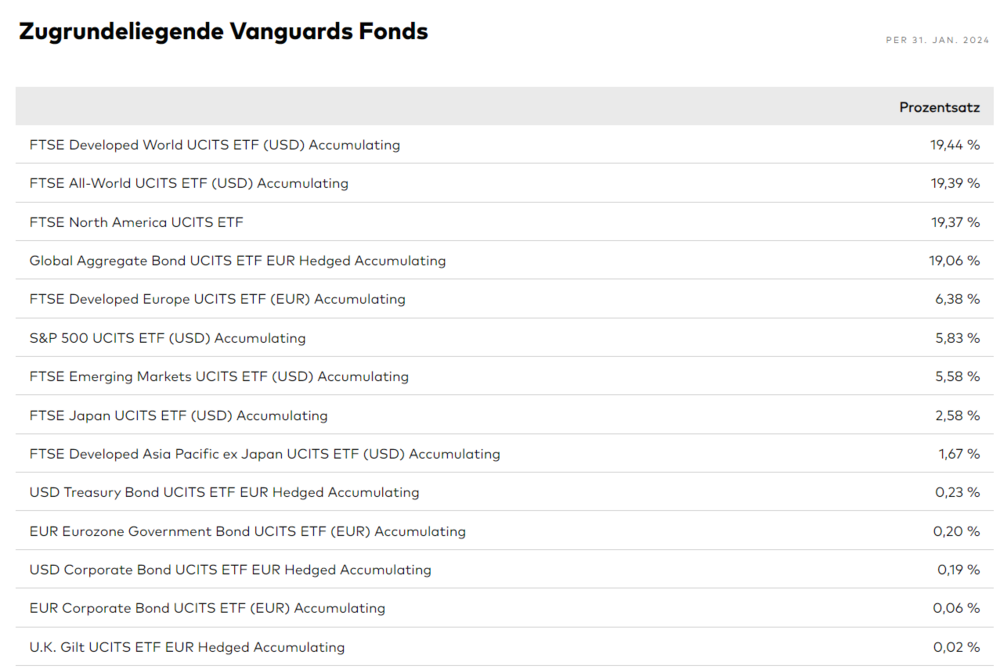
Task: Select EUR Eurozone Government Bond ETF
Action: [247, 531]
